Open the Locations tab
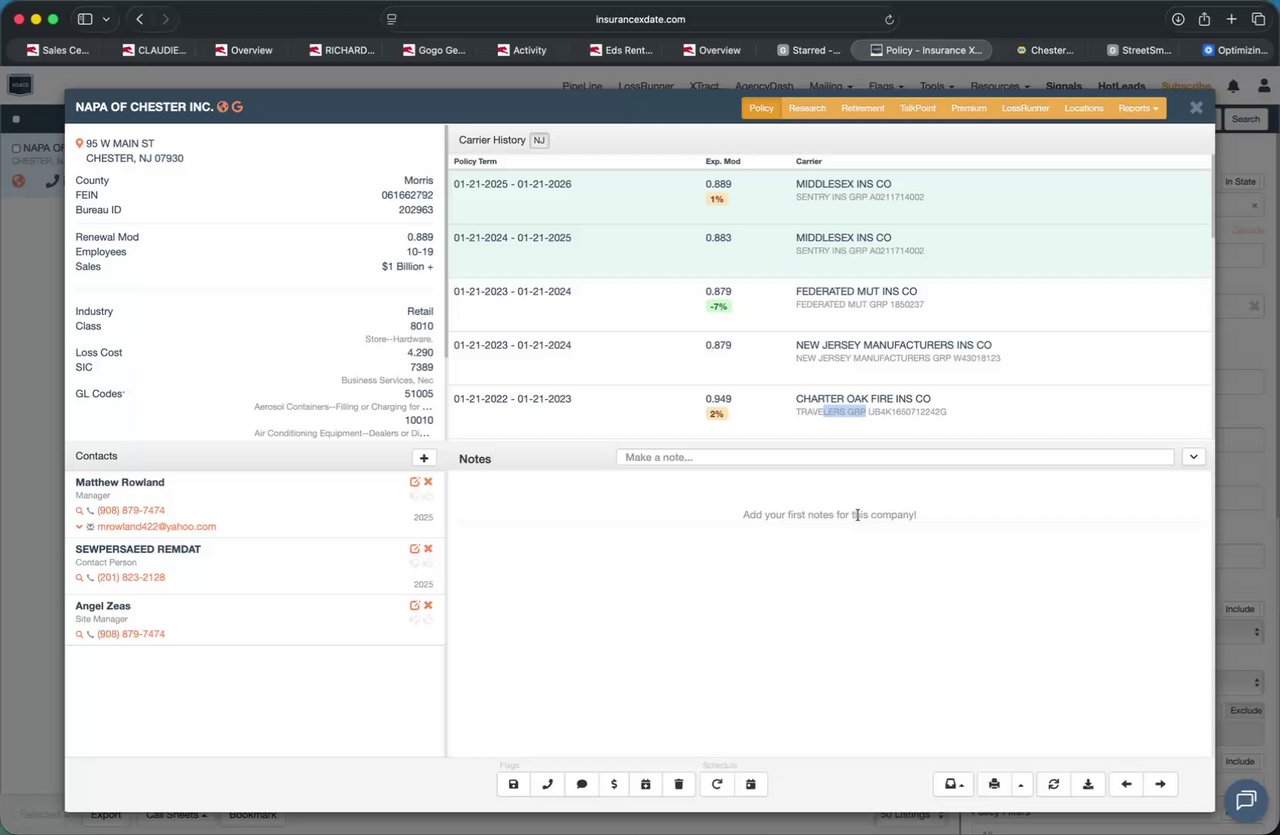Image resolution: width=1280 pixels, height=835 pixels. coord(1084,108)
